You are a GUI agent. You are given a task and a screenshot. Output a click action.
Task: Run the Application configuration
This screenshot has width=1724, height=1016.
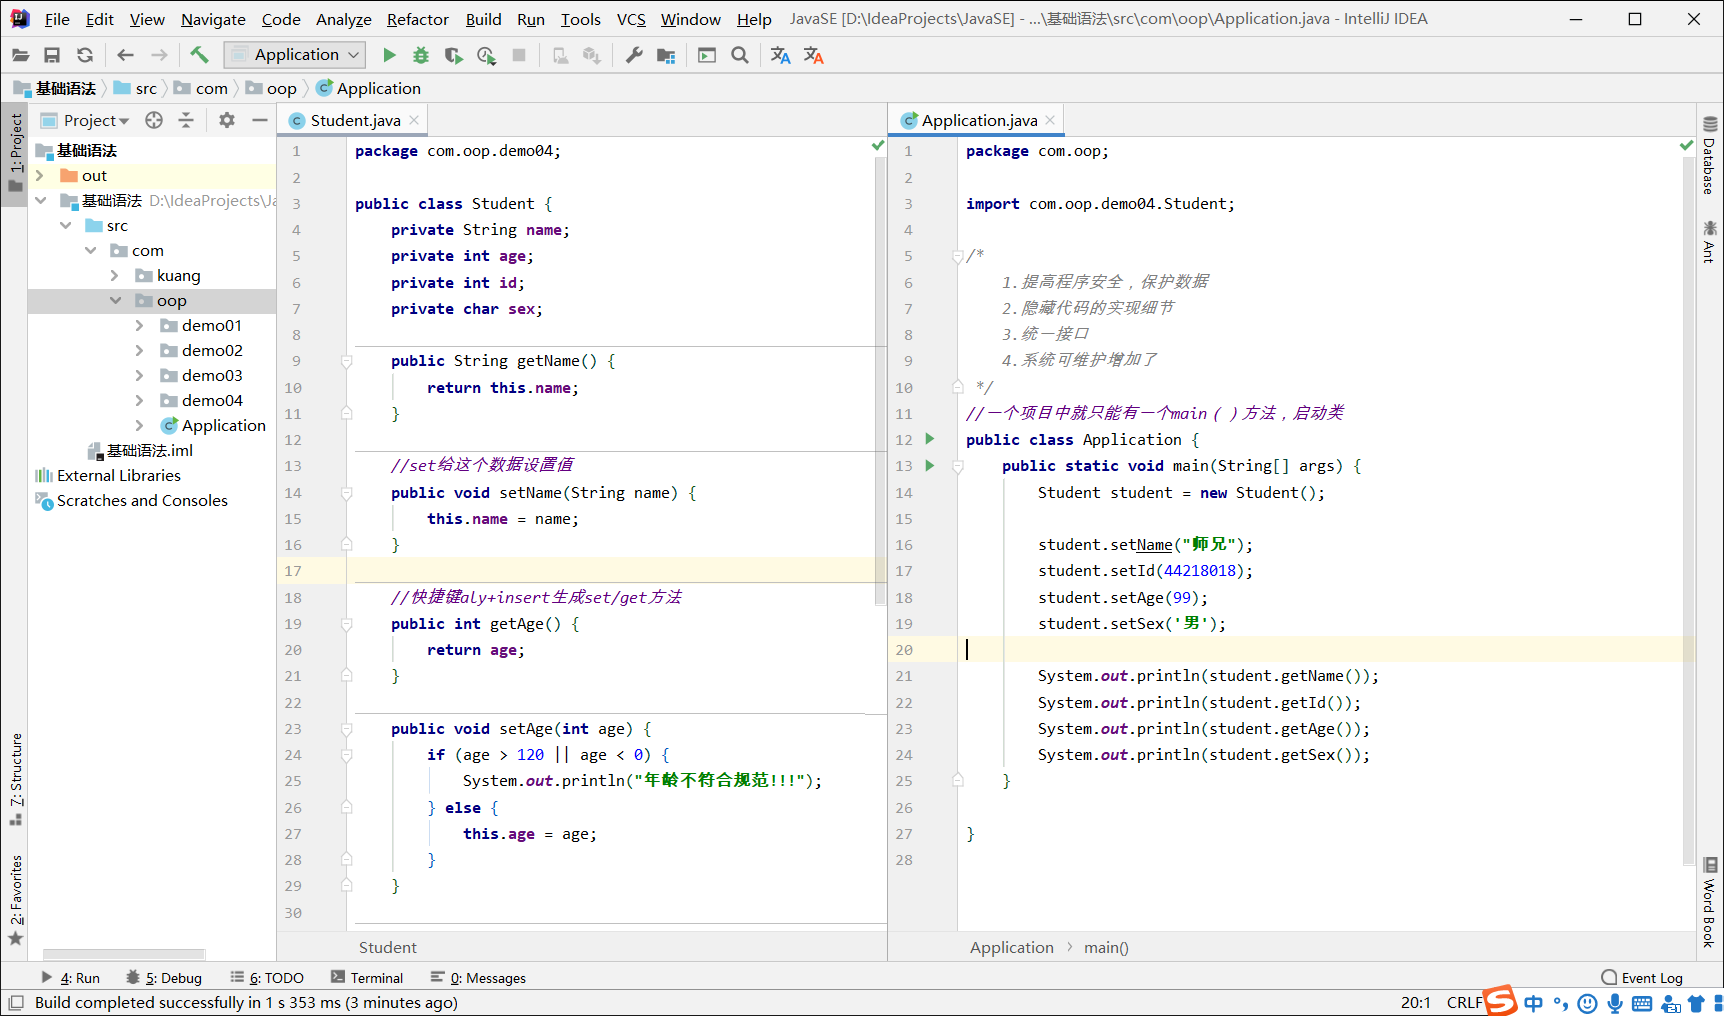(x=389, y=55)
